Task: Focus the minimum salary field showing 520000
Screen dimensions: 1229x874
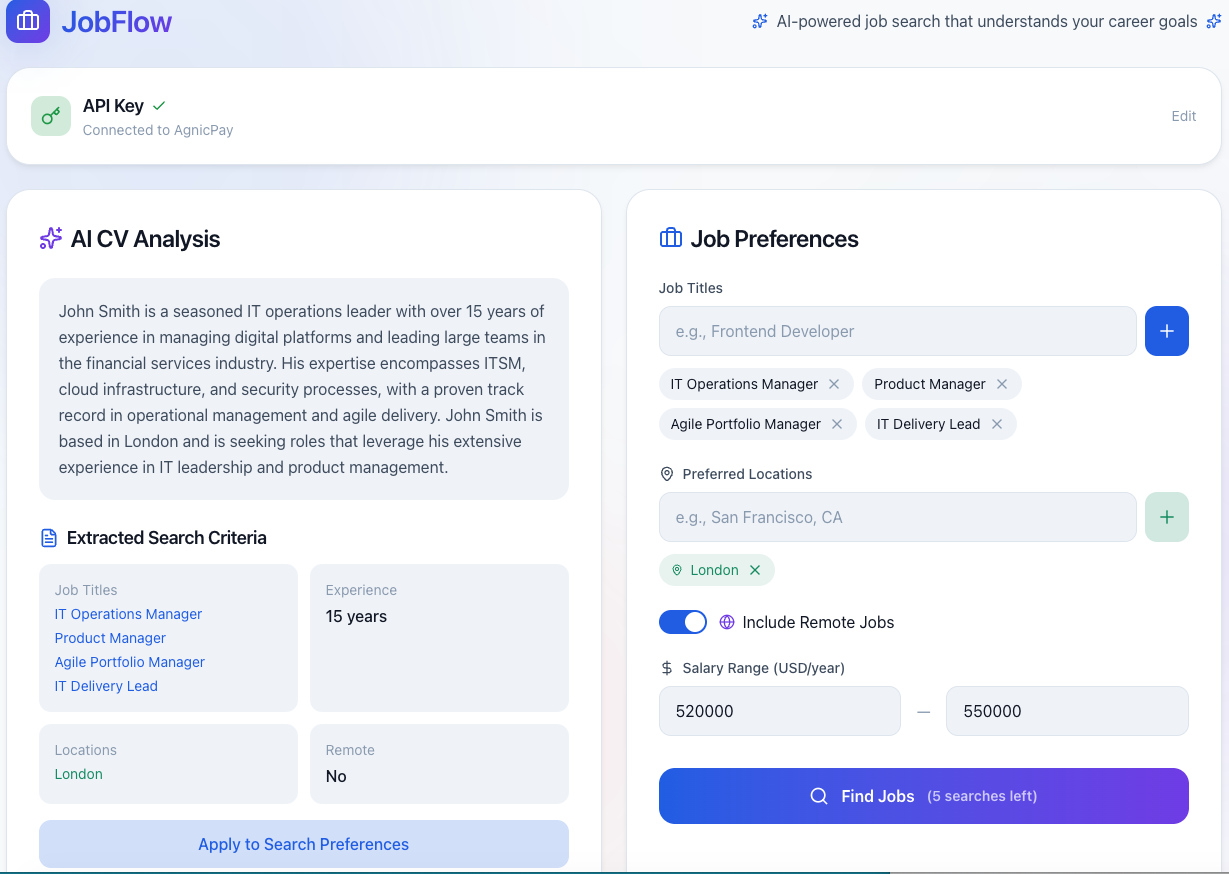Action: pyautogui.click(x=779, y=710)
